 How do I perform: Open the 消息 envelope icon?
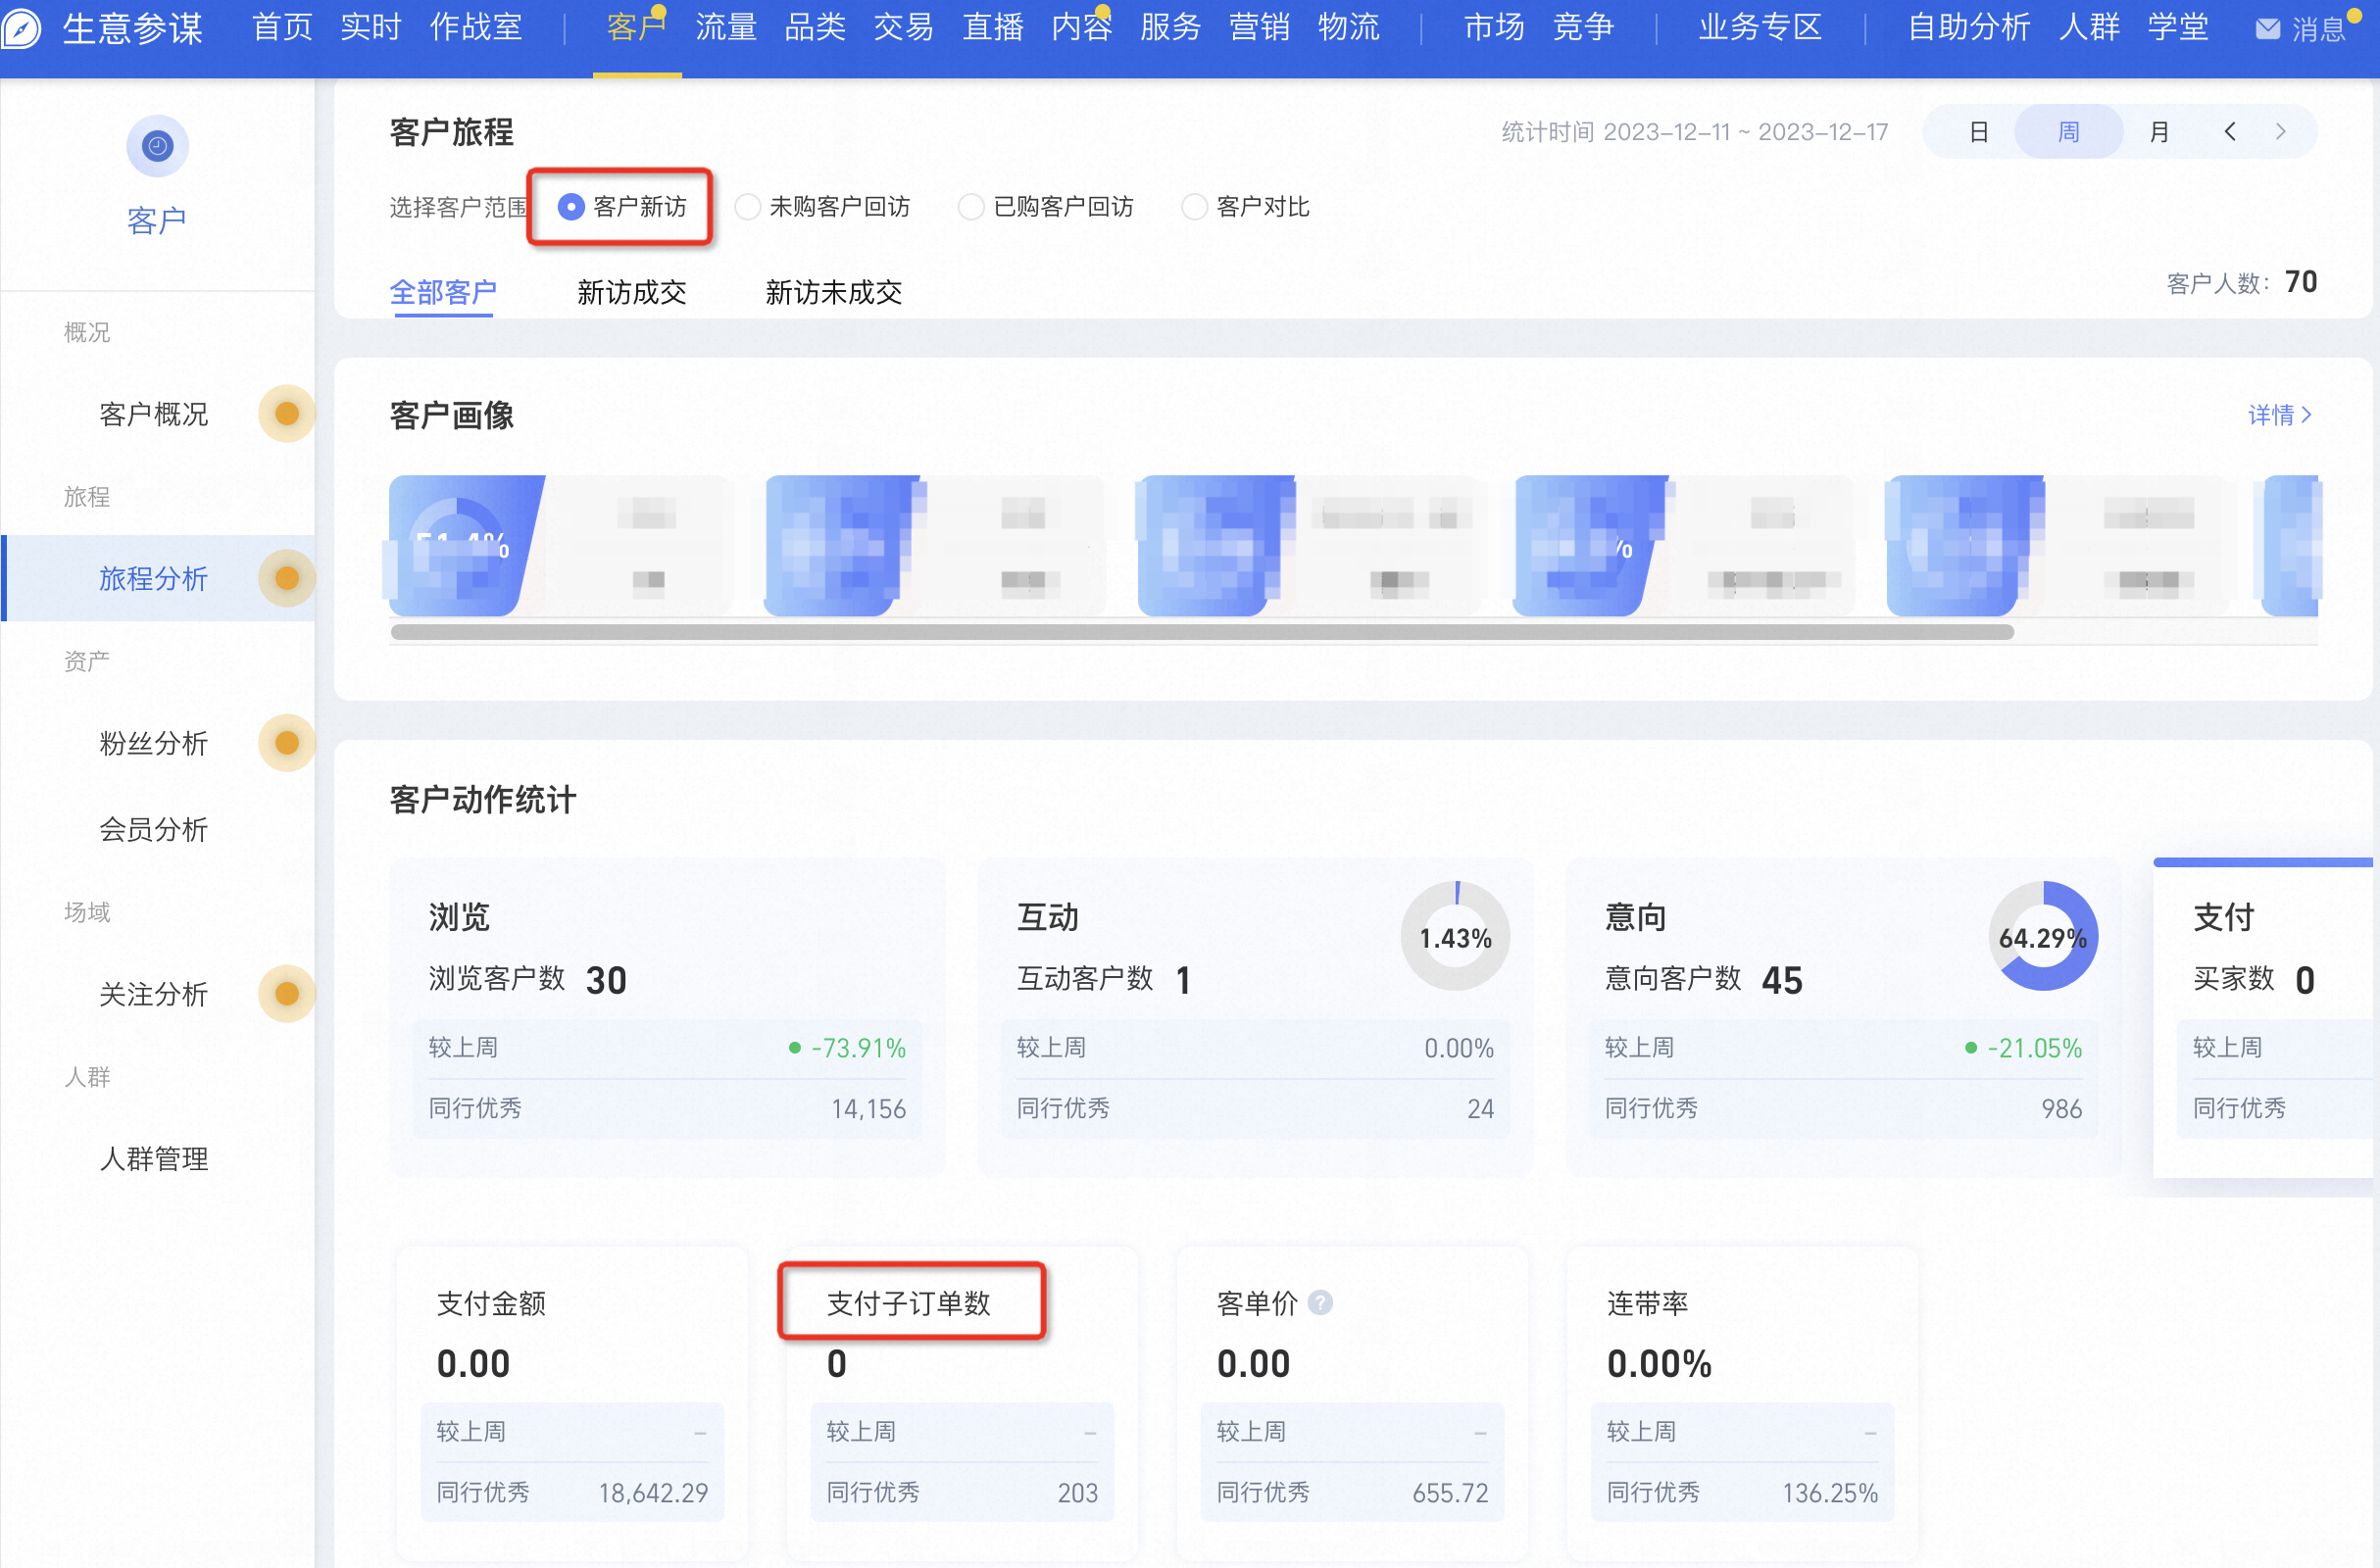(x=2268, y=29)
